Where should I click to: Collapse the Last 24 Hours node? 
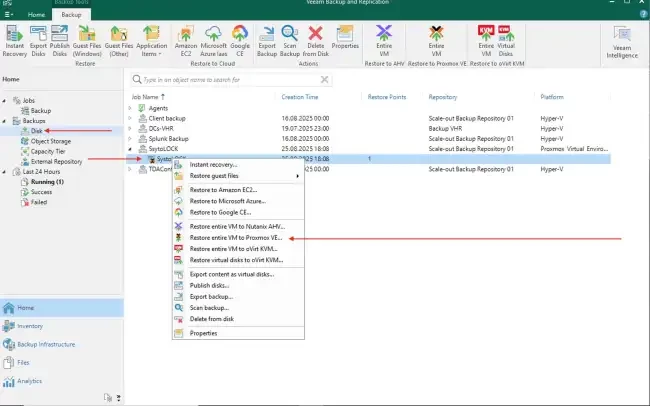pyautogui.click(x=5, y=172)
